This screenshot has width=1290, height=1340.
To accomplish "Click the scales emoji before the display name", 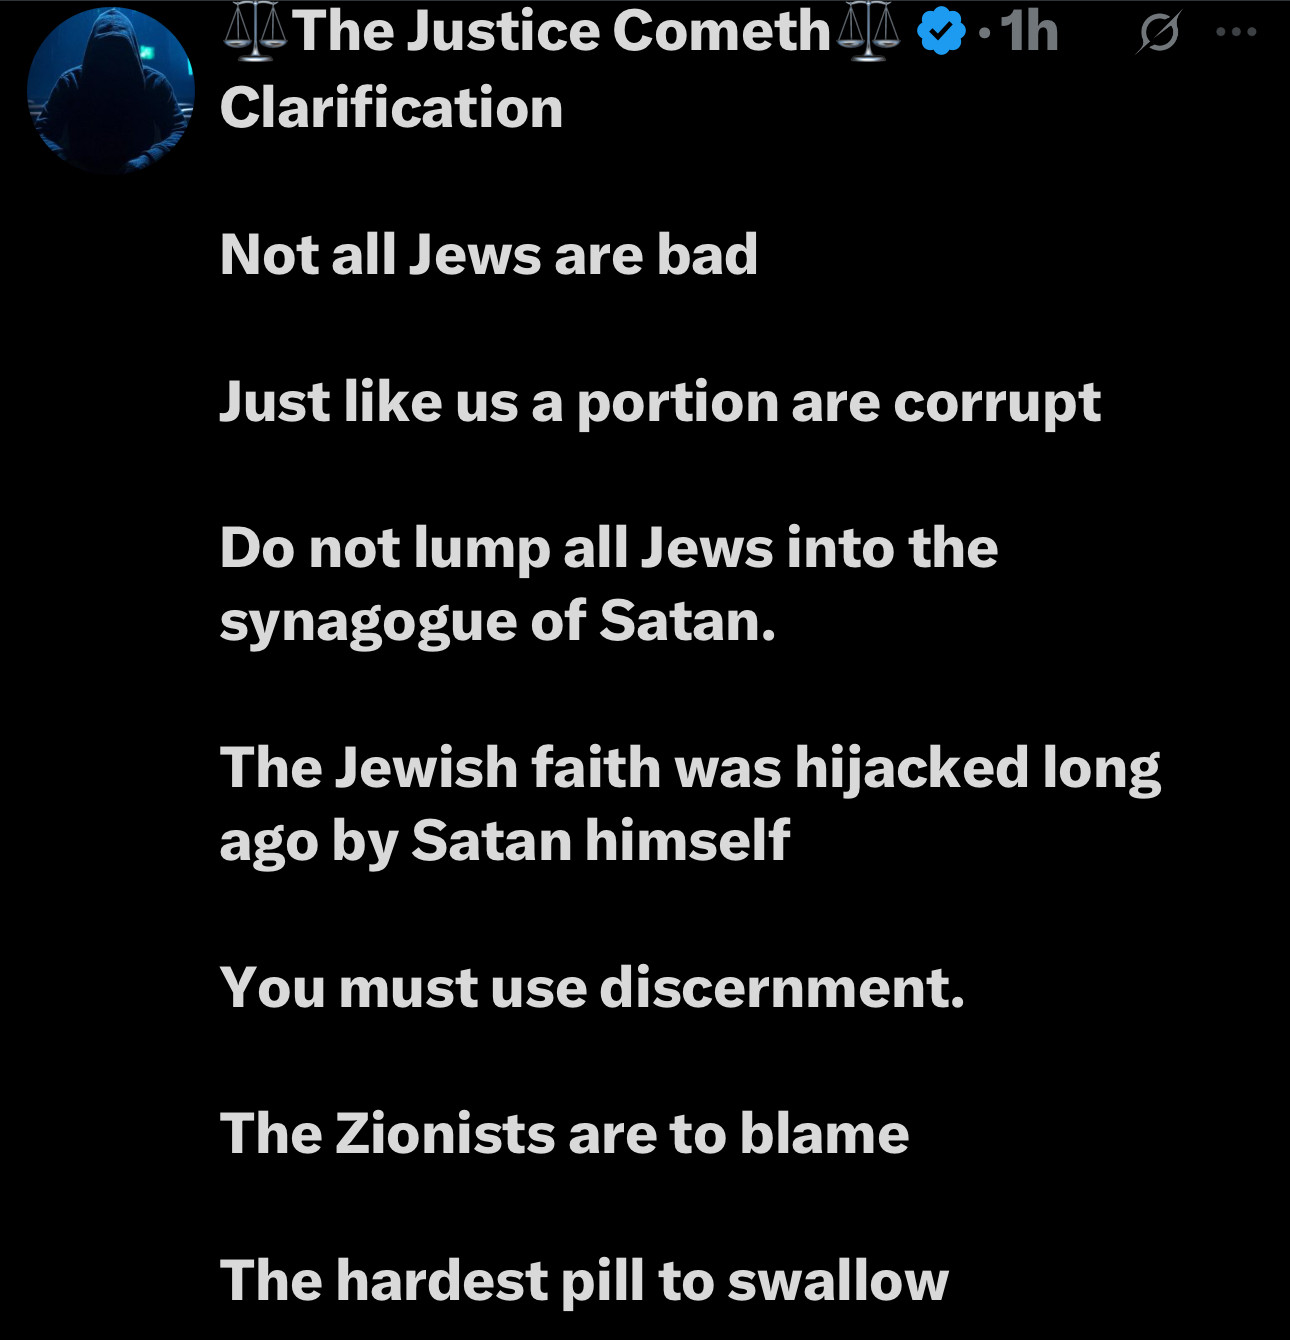I will click(x=254, y=32).
